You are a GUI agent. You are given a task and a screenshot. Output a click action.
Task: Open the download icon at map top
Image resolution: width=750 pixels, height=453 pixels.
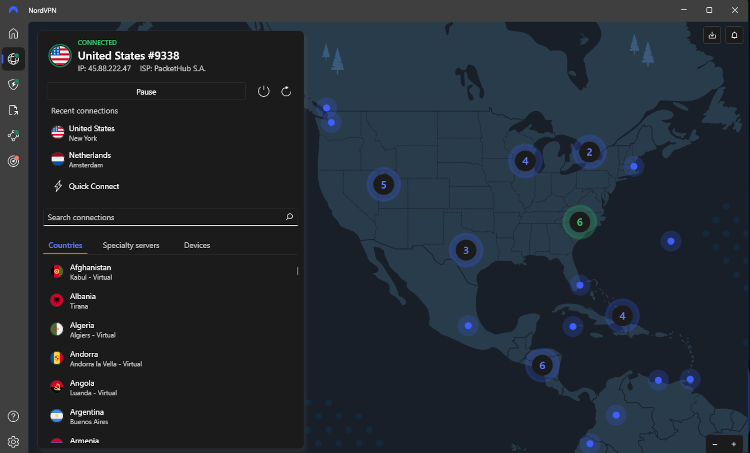click(712, 35)
